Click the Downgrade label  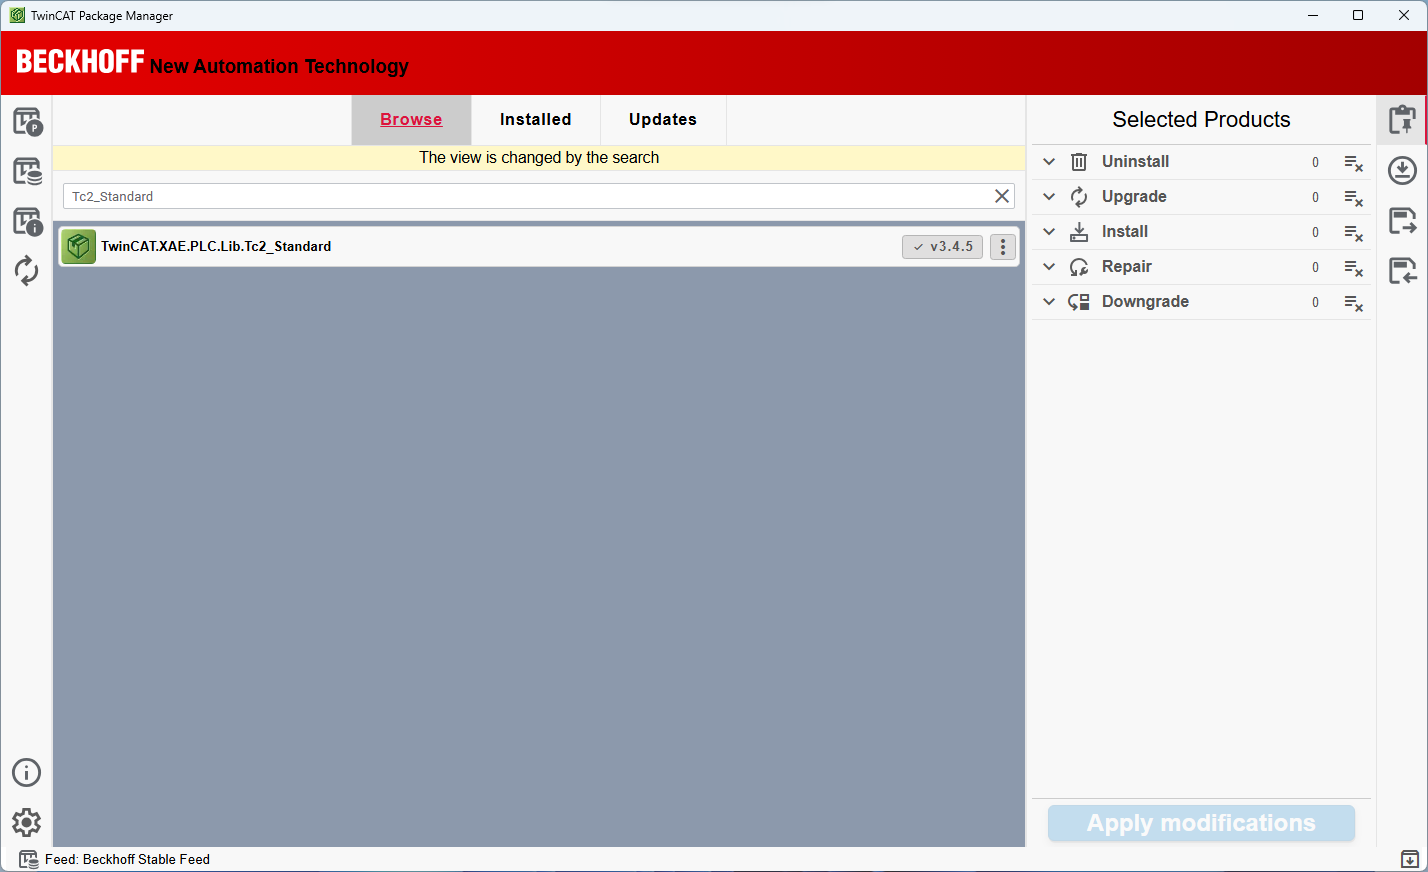pyautogui.click(x=1145, y=302)
